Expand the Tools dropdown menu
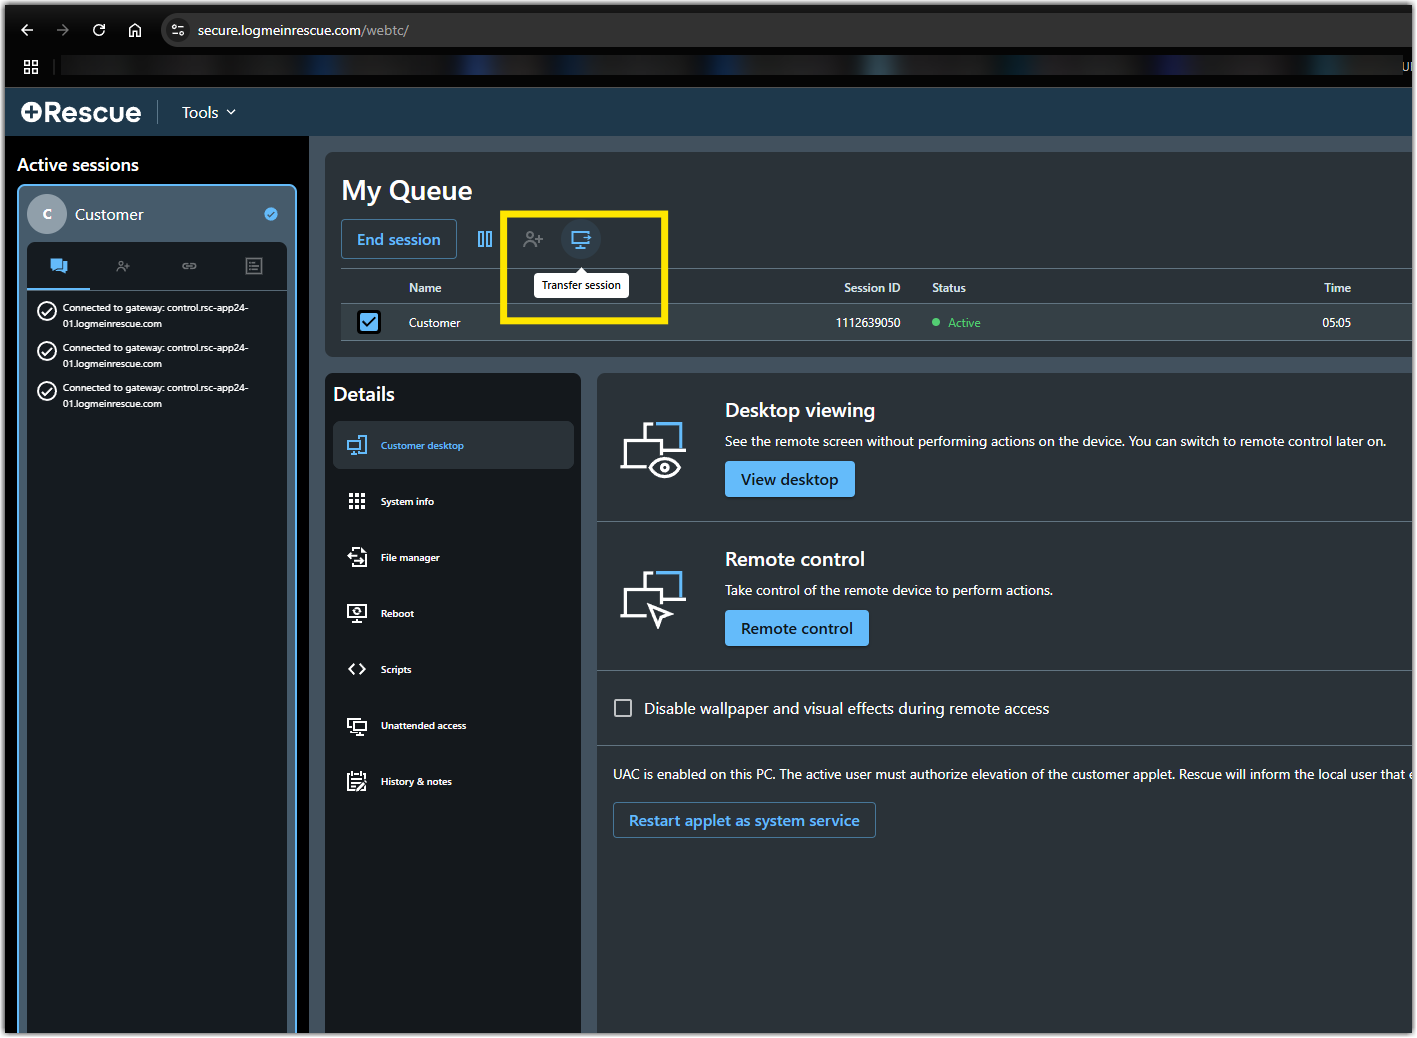The height and width of the screenshot is (1038, 1417). pos(208,113)
